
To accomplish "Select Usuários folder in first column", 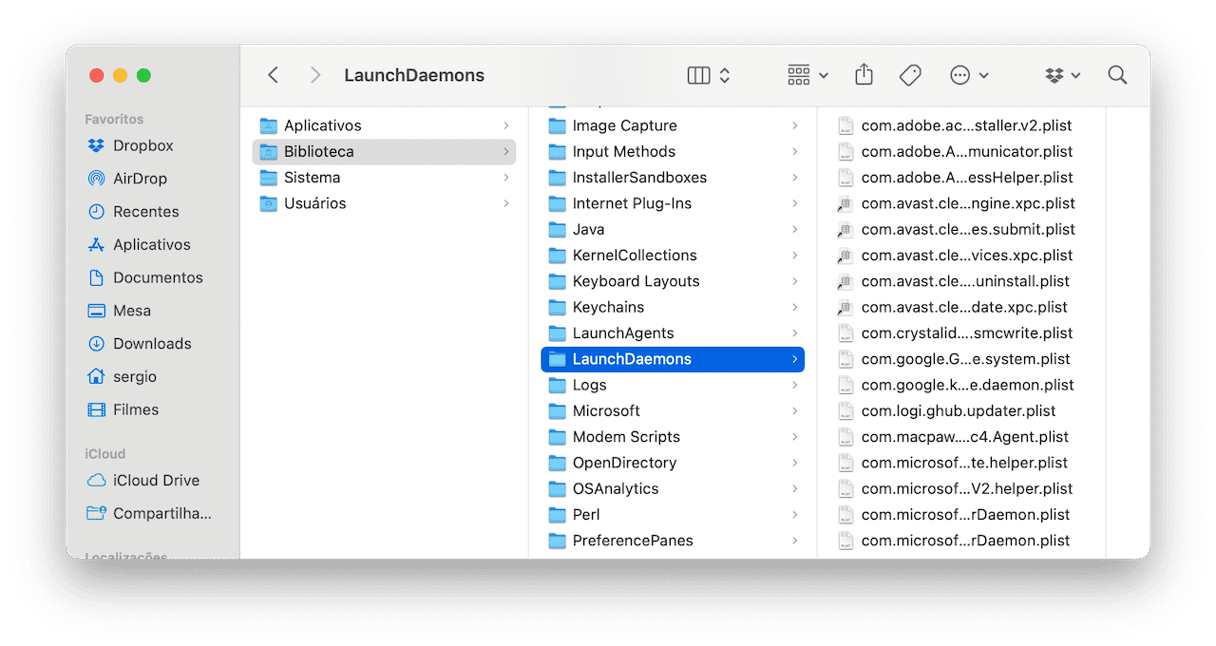I will tap(384, 203).
